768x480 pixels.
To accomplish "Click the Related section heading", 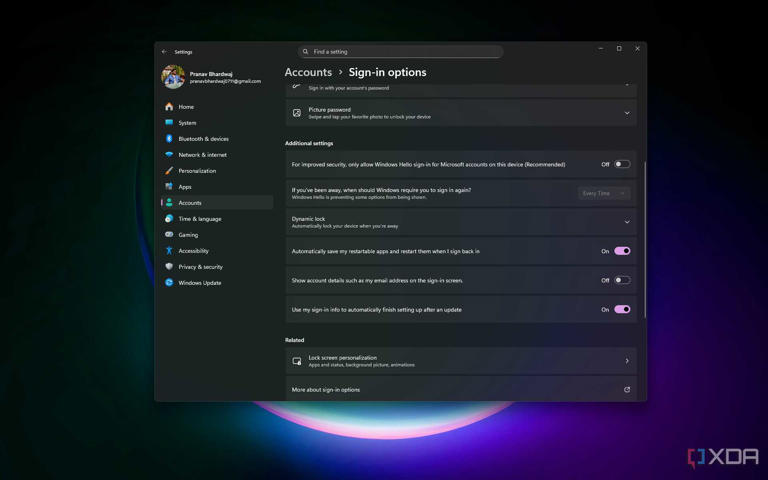I will click(294, 340).
